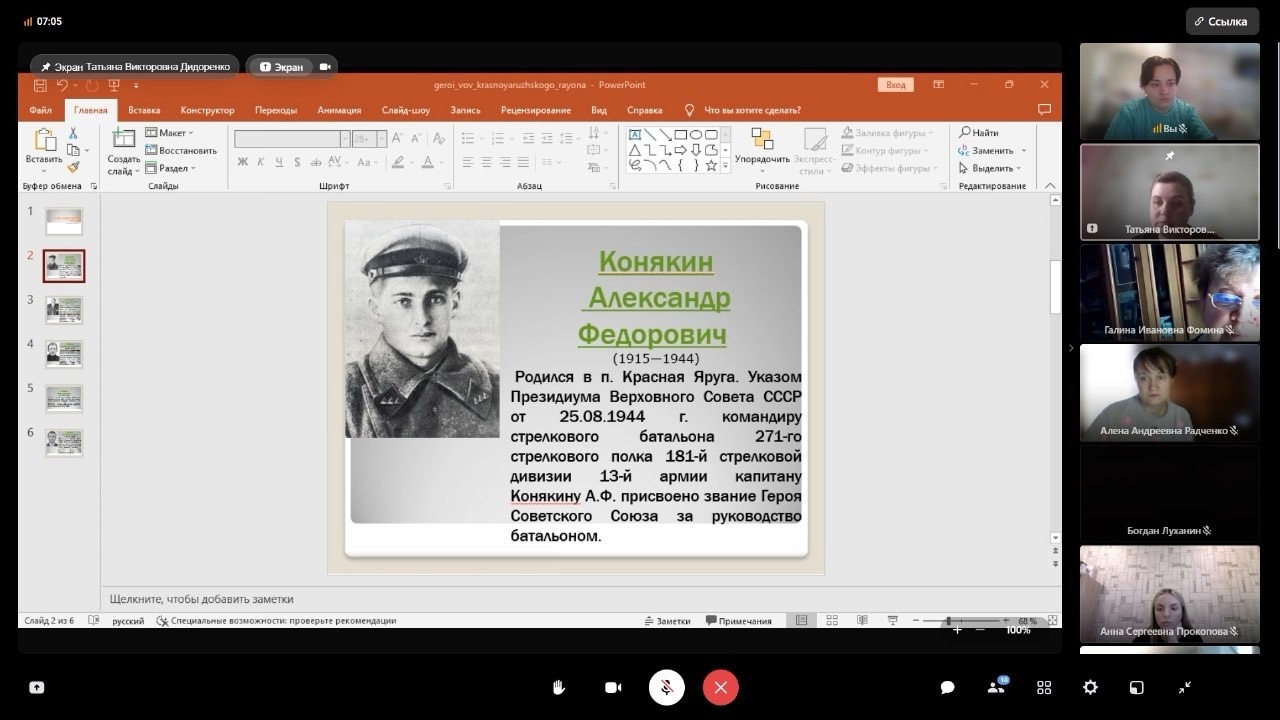Screen dimensions: 1280x720
Task: Pick the text highlight color marker
Action: pyautogui.click(x=398, y=162)
